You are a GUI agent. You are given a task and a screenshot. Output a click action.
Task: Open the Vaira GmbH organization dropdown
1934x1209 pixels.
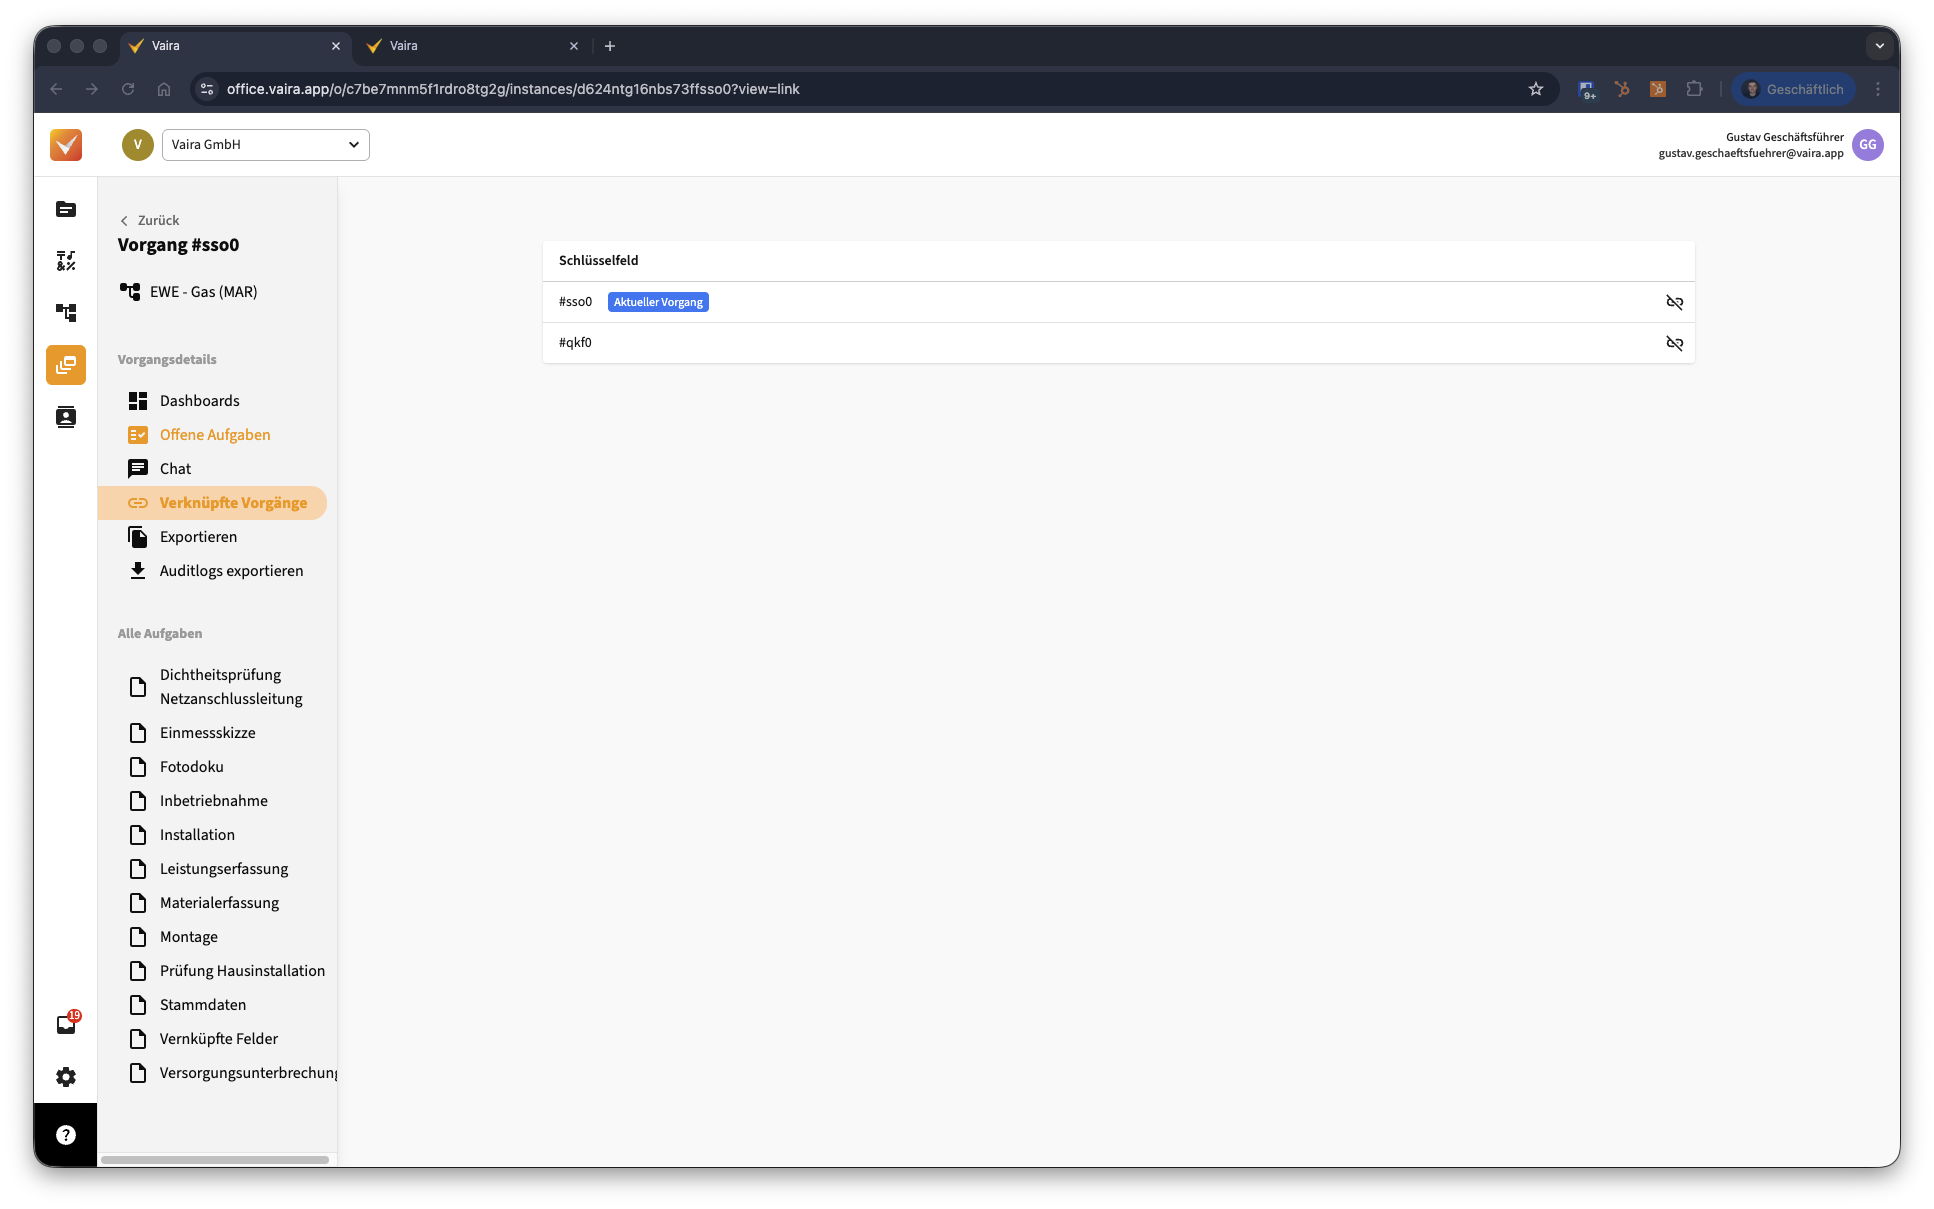[265, 145]
